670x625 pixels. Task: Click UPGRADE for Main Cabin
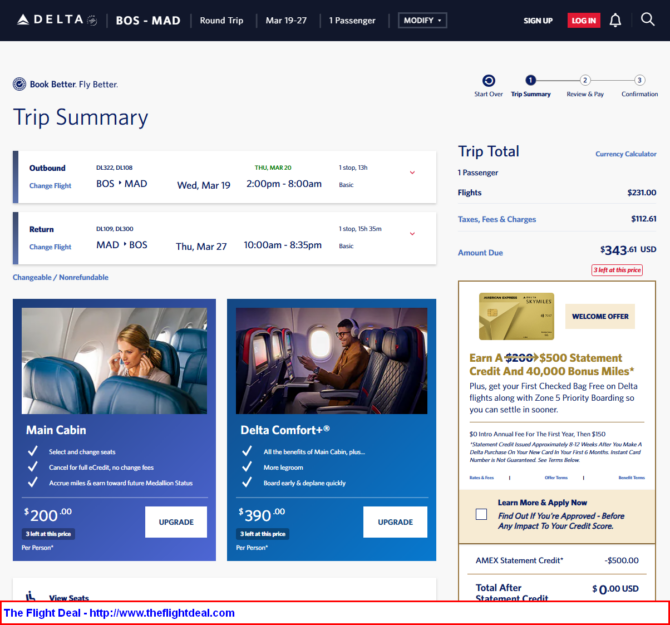coord(176,522)
